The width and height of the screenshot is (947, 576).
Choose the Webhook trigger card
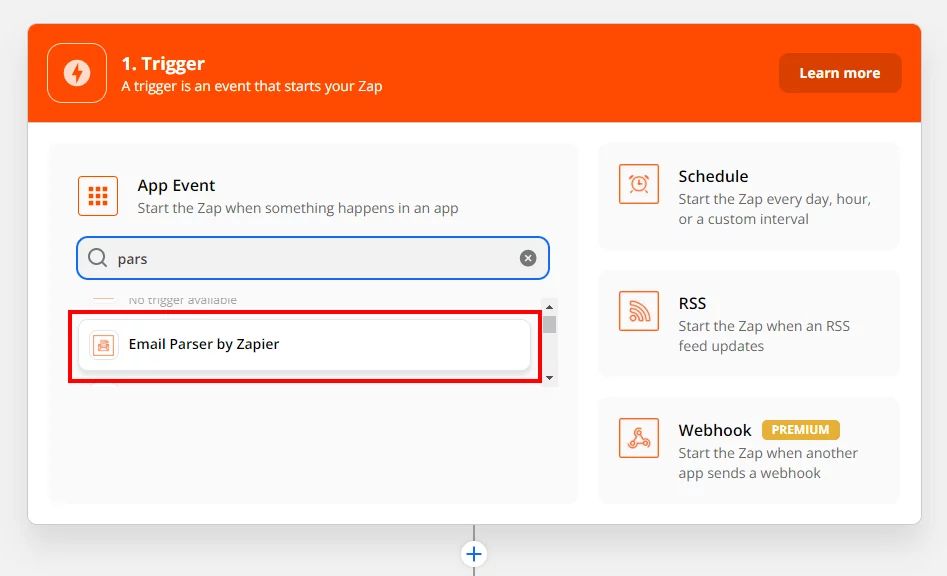749,450
